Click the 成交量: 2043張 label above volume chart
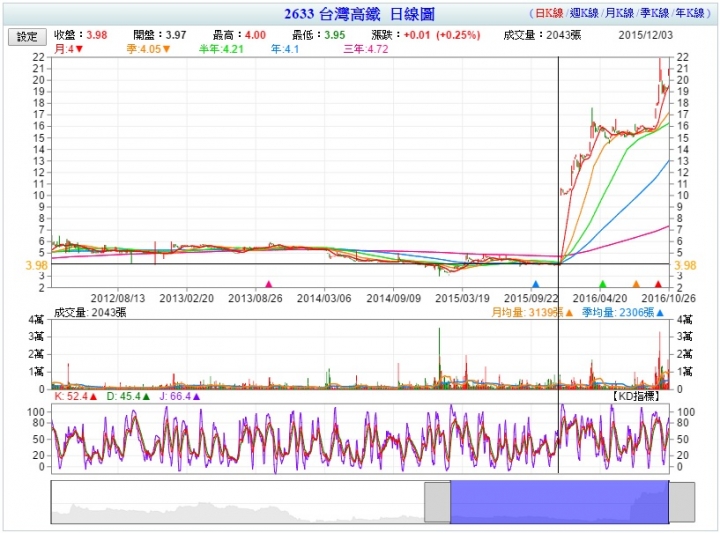Image resolution: width=720 pixels, height=533 pixels. tap(90, 313)
